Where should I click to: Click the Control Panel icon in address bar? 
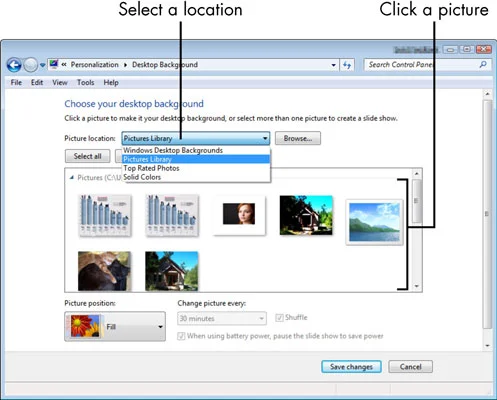(54, 64)
